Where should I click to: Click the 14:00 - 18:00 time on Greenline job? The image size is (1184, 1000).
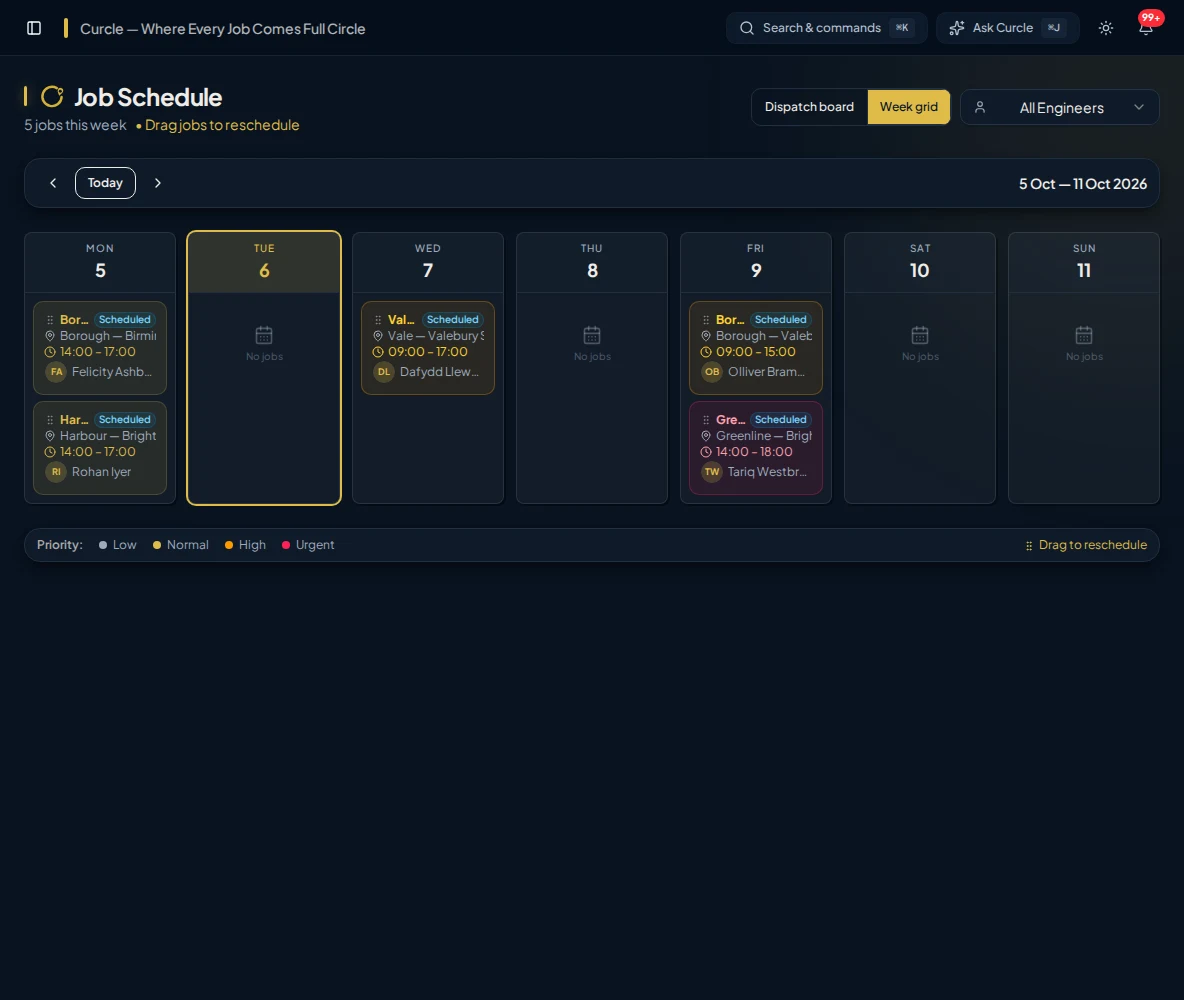pos(754,452)
